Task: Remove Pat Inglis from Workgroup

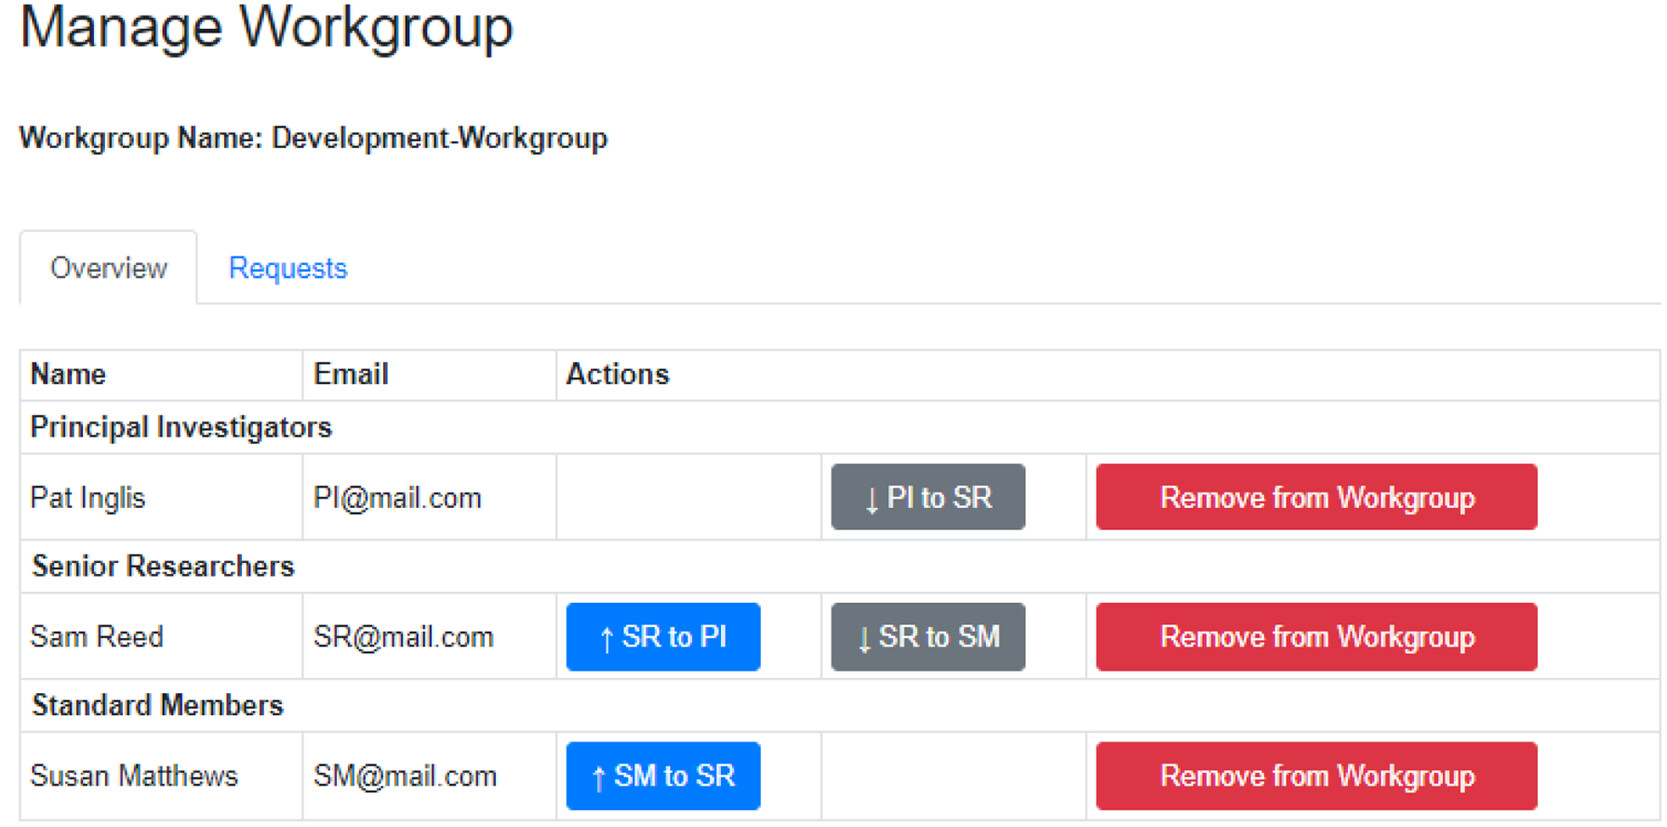Action: coord(1316,497)
